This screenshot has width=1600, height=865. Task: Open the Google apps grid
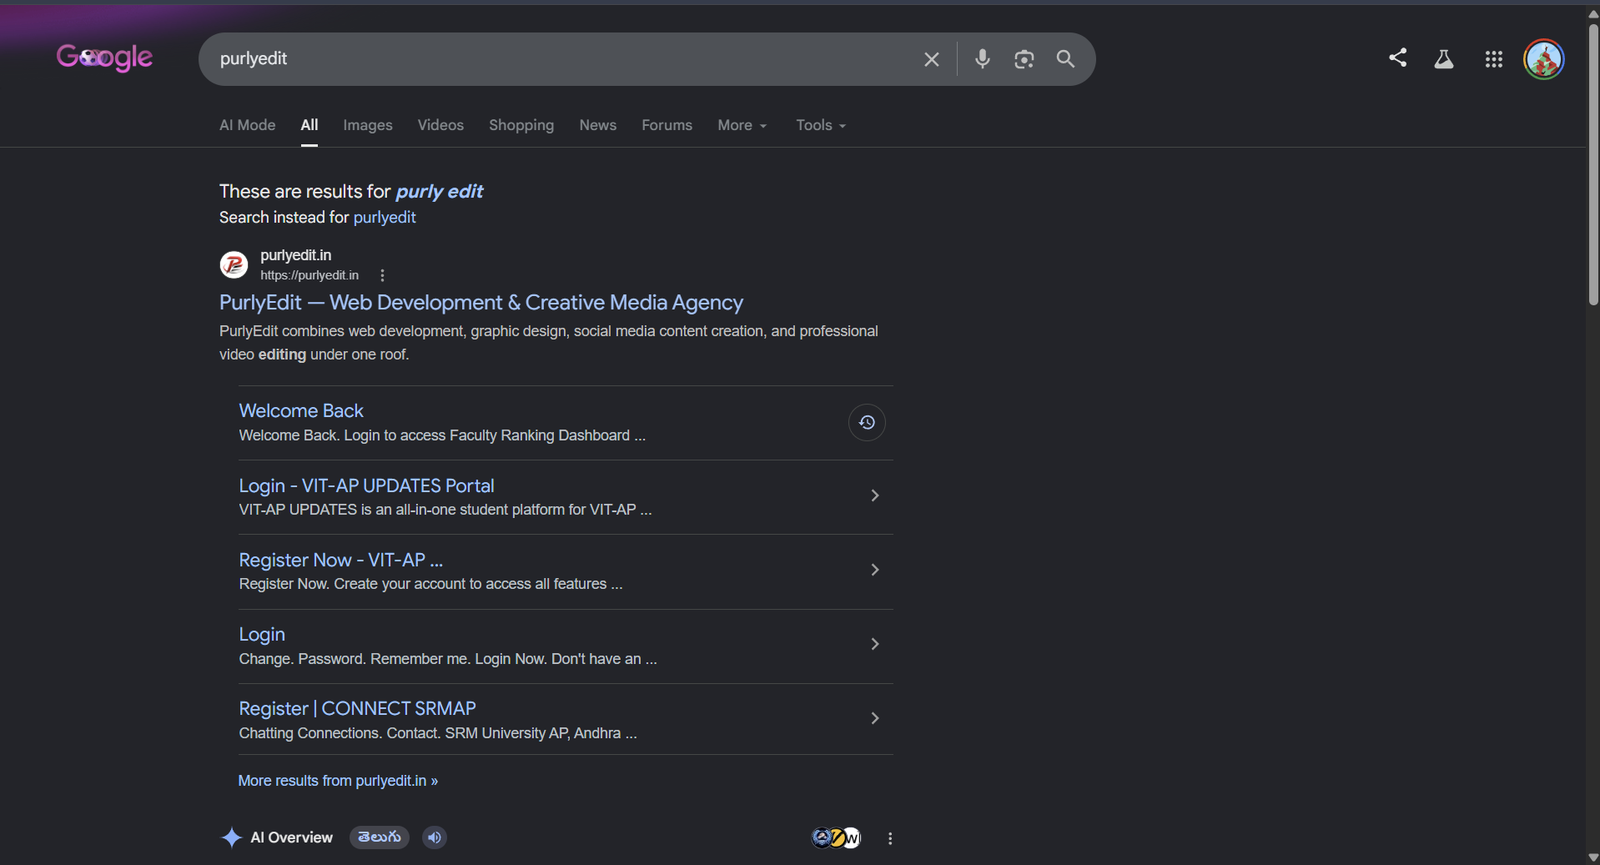pos(1494,59)
